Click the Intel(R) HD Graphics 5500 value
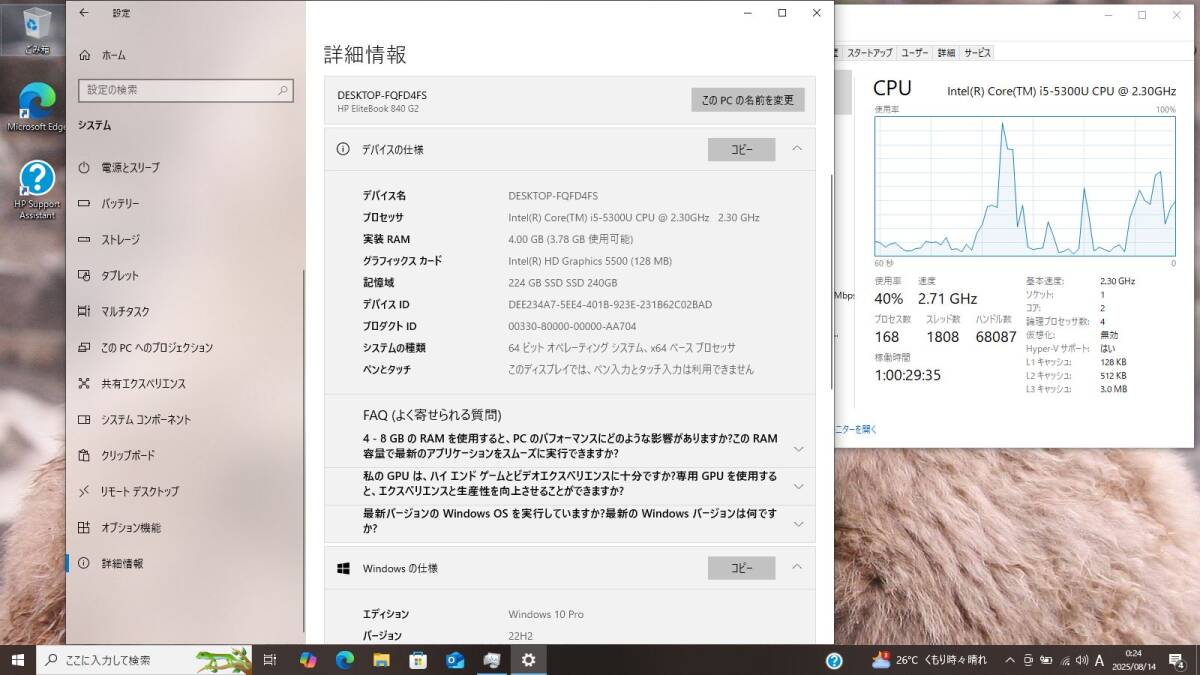Viewport: 1200px width, 675px height. coord(590,261)
